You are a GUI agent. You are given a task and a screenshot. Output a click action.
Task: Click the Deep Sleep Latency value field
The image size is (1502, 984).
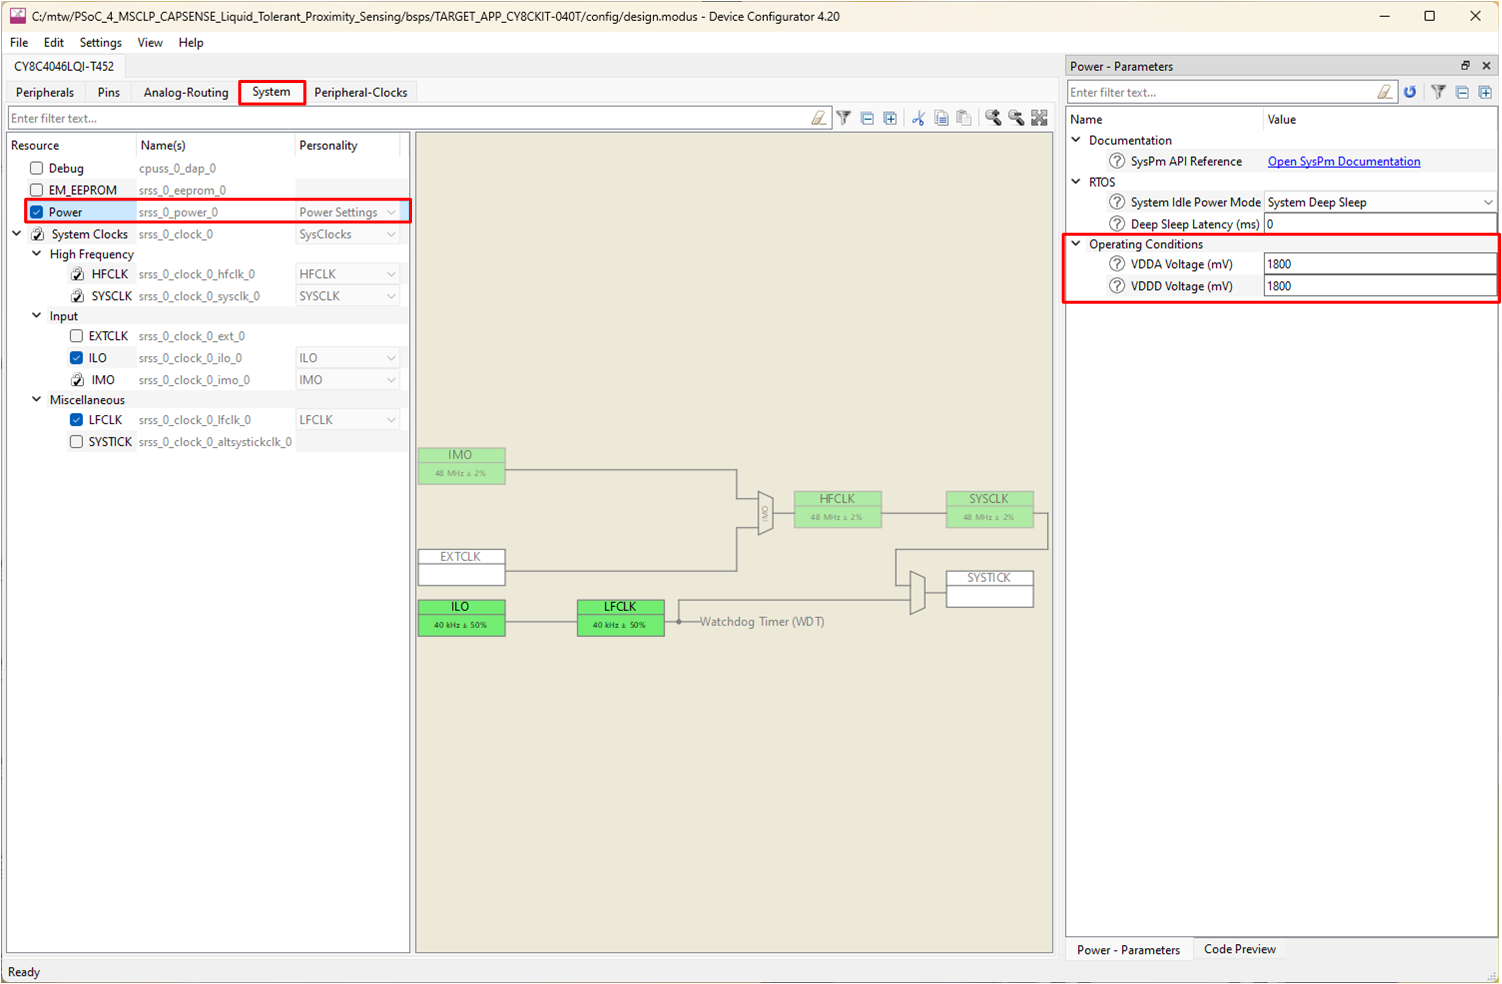pyautogui.click(x=1380, y=224)
